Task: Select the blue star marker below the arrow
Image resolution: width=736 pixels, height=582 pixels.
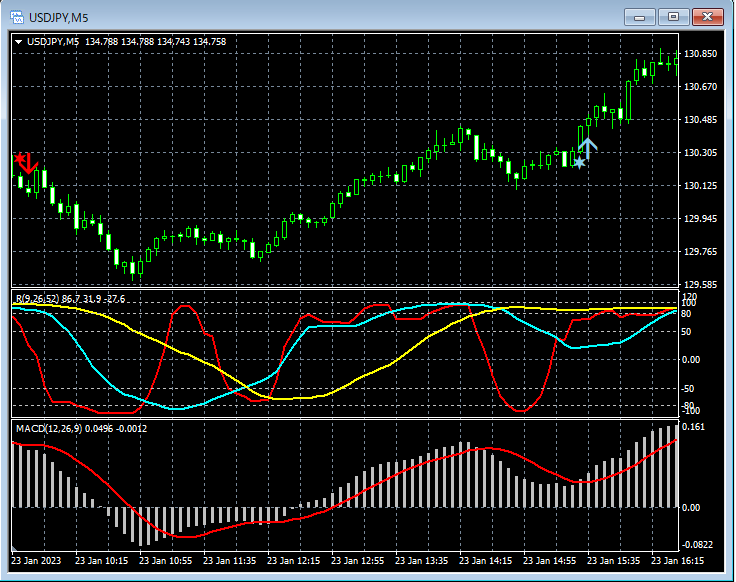Action: pyautogui.click(x=579, y=163)
